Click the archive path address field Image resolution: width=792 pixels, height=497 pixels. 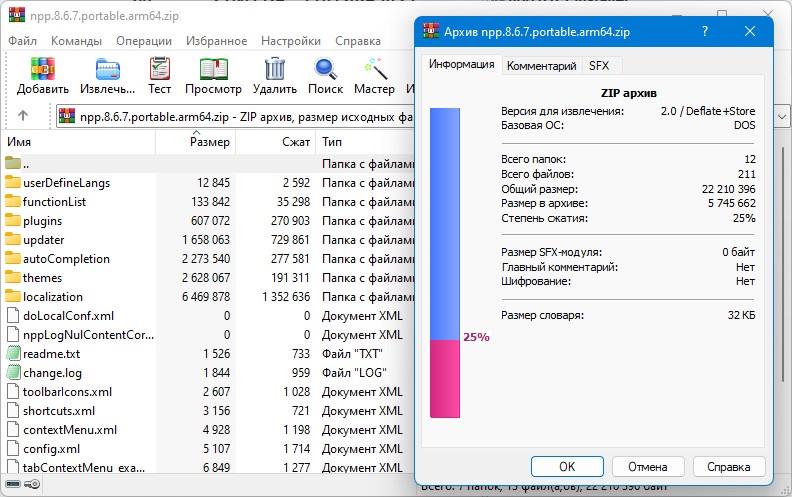(235, 117)
